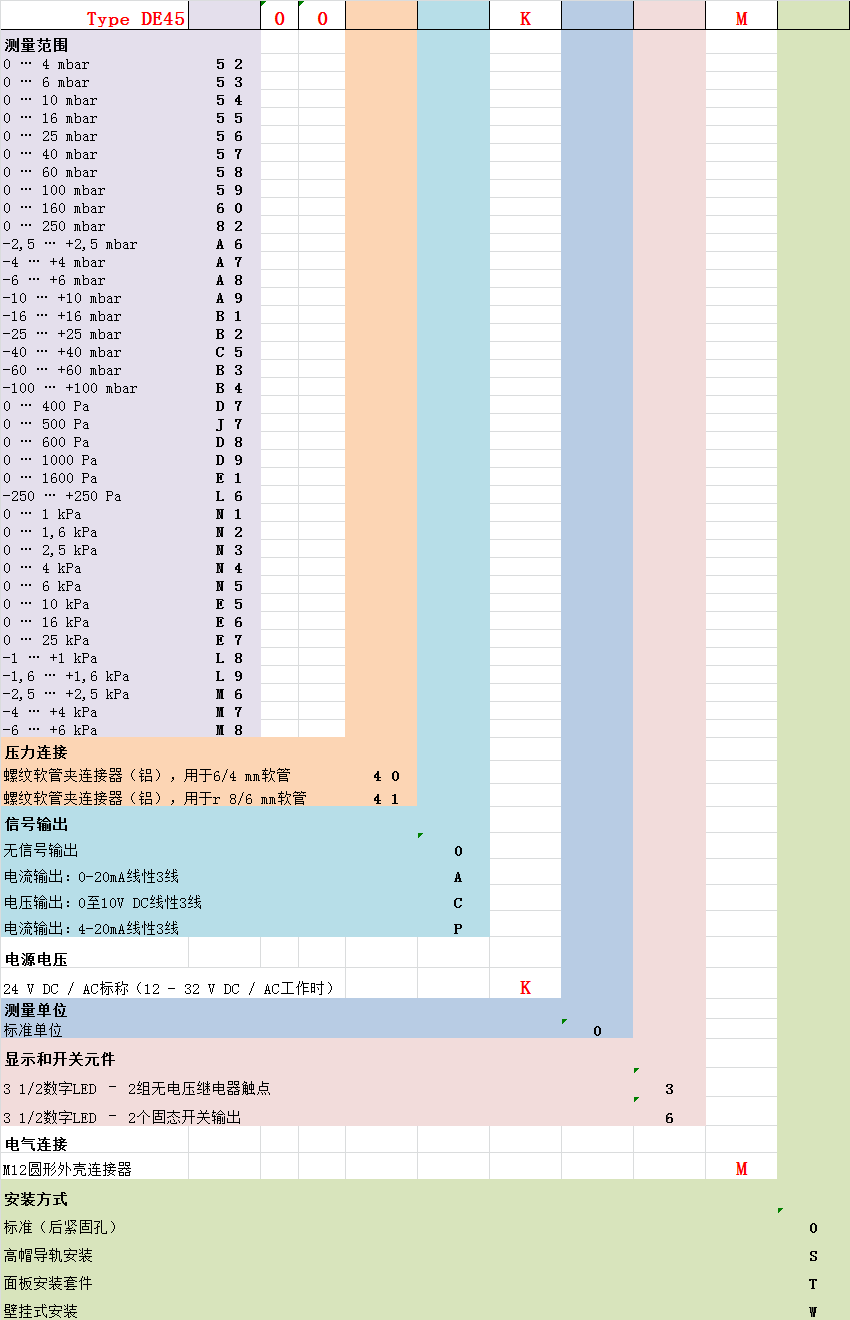
Task: Click code "4 0" for the 6/4 mm hose connector
Action: pos(386,776)
